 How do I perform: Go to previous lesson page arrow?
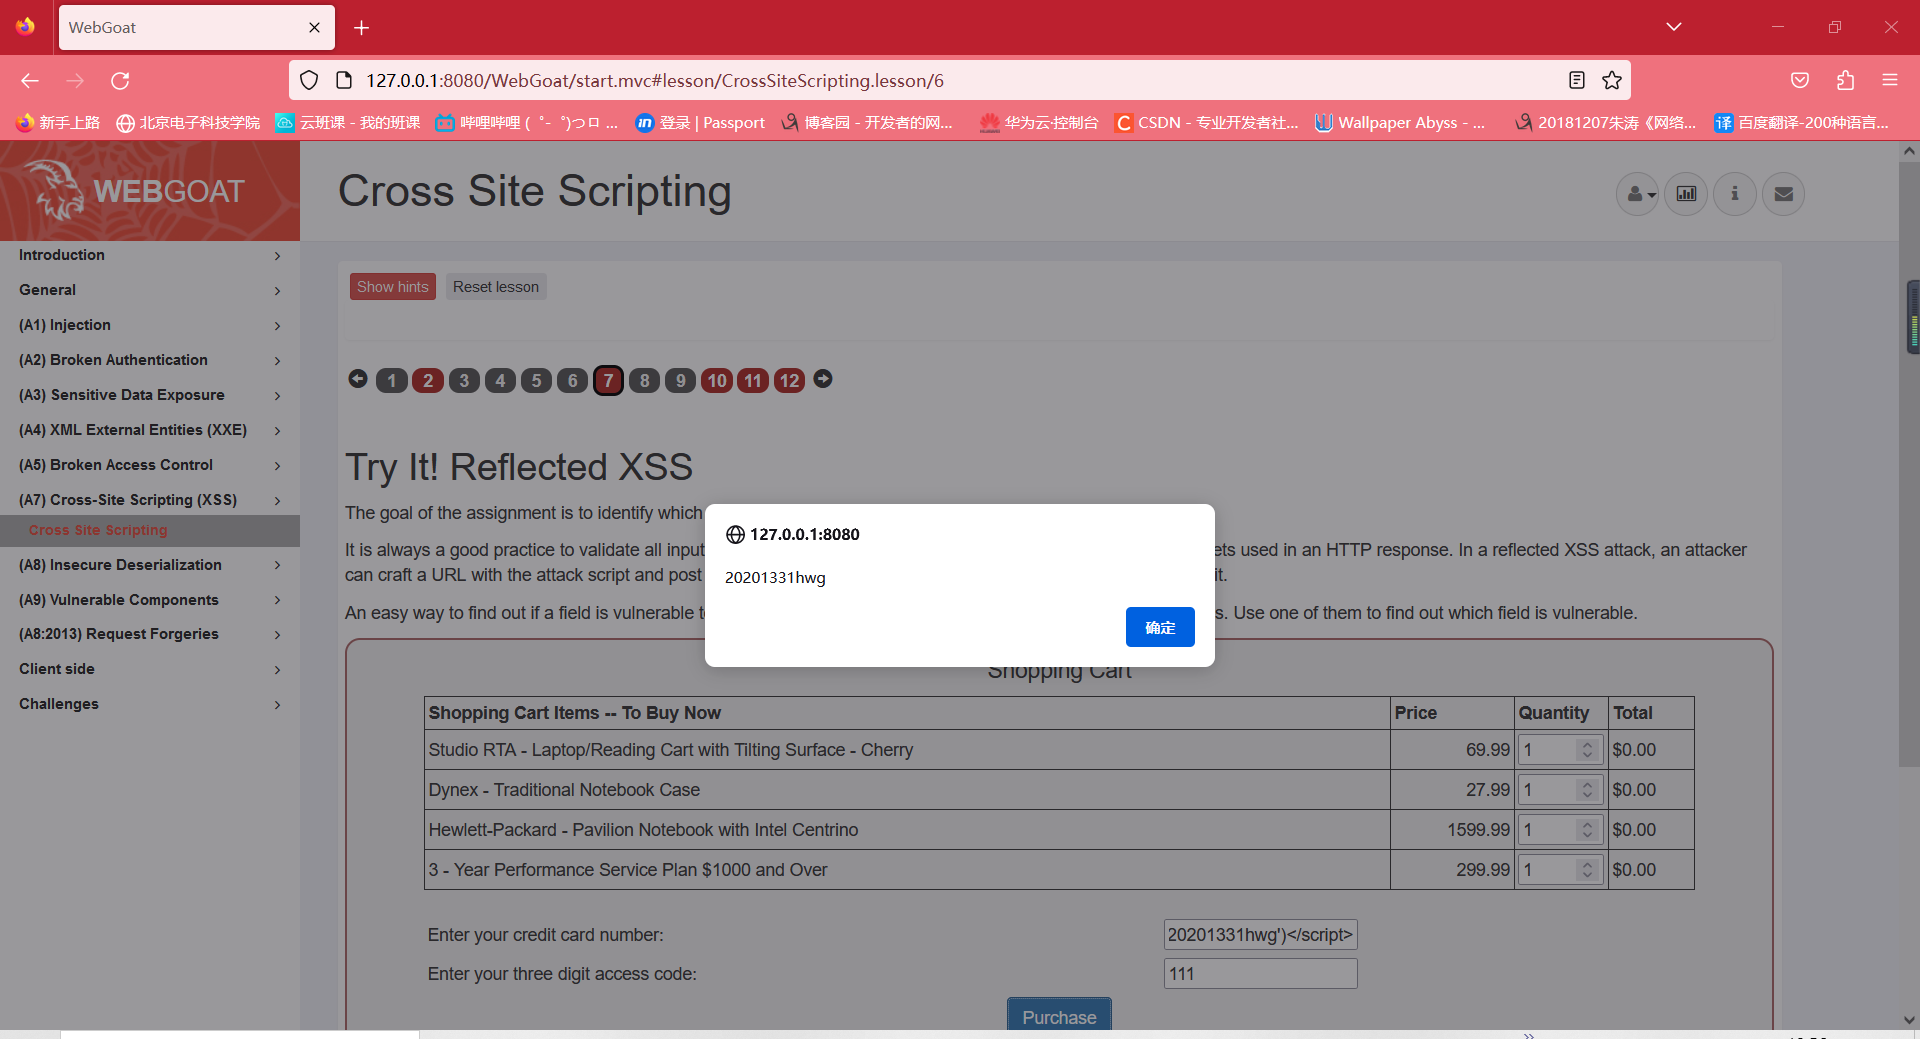tap(358, 379)
